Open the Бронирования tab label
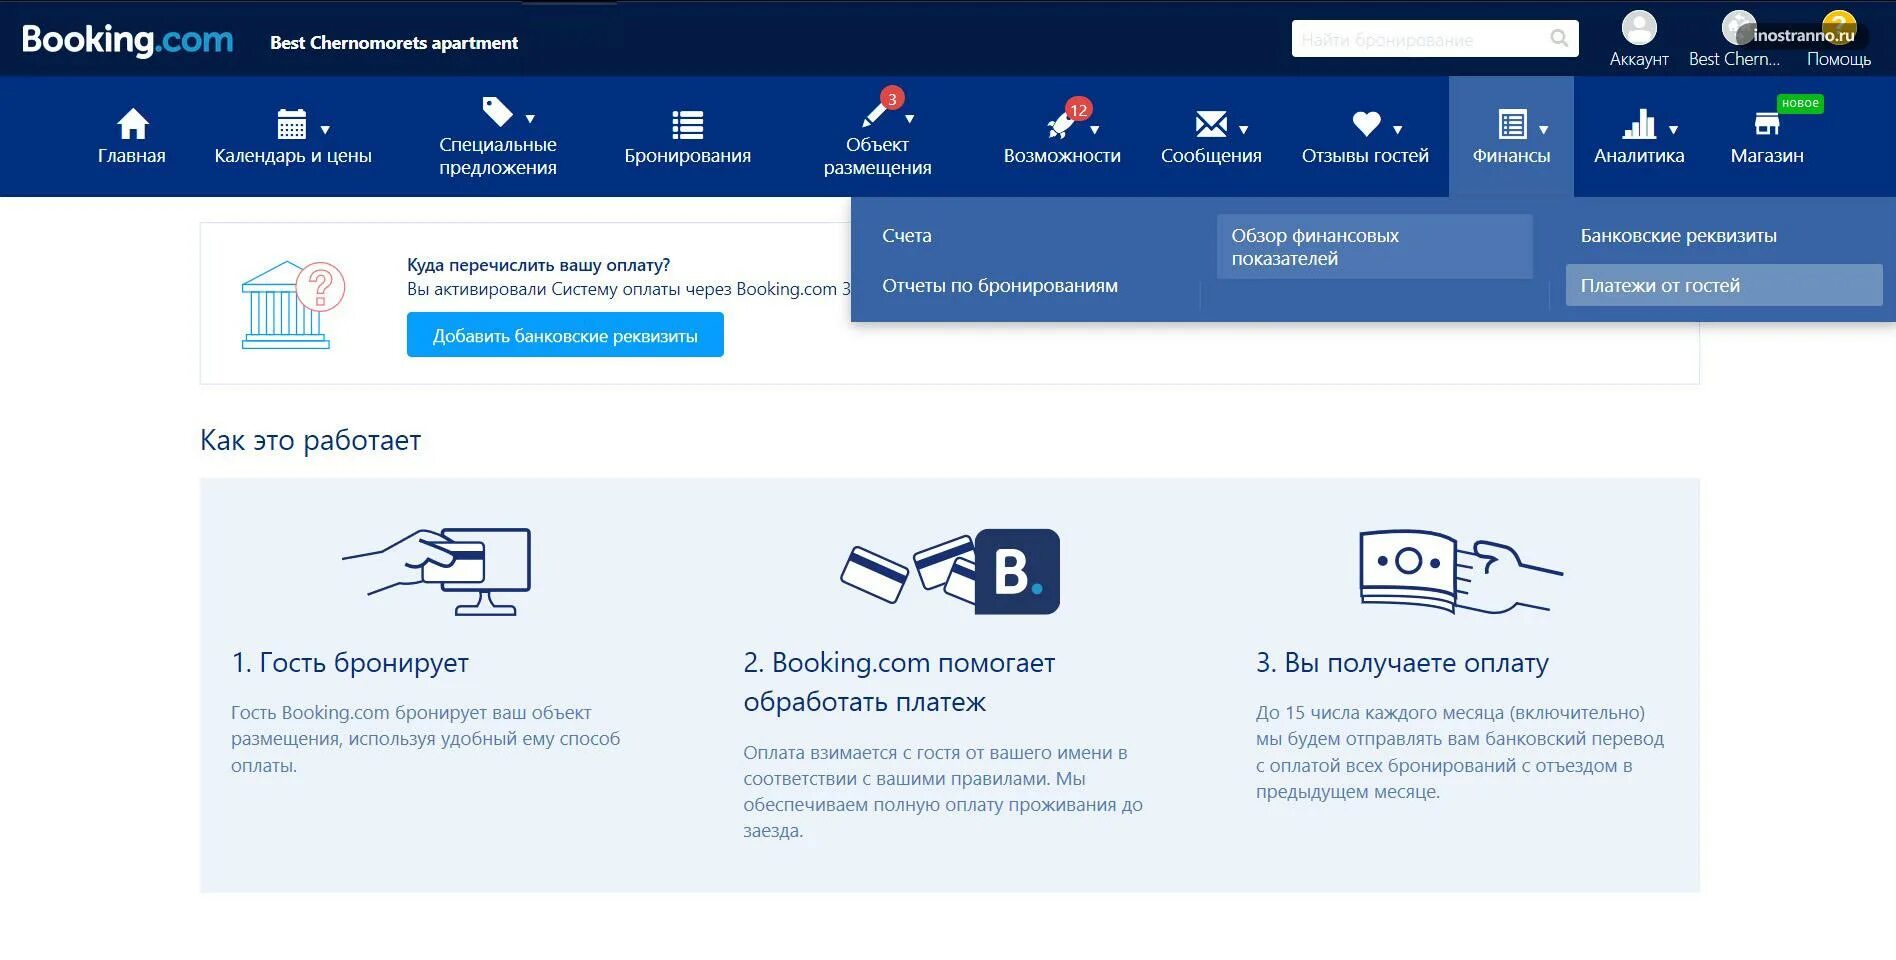This screenshot has height=960, width=1896. point(687,156)
